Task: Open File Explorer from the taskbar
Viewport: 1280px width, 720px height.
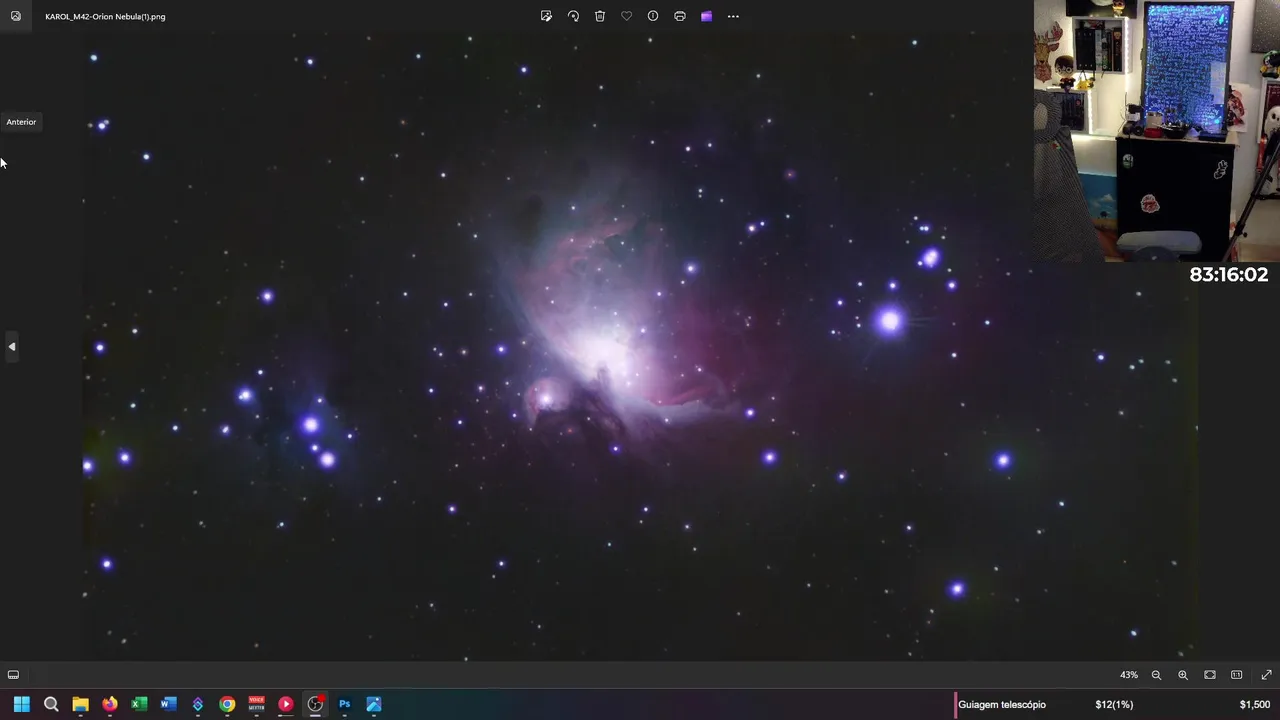Action: 80,704
